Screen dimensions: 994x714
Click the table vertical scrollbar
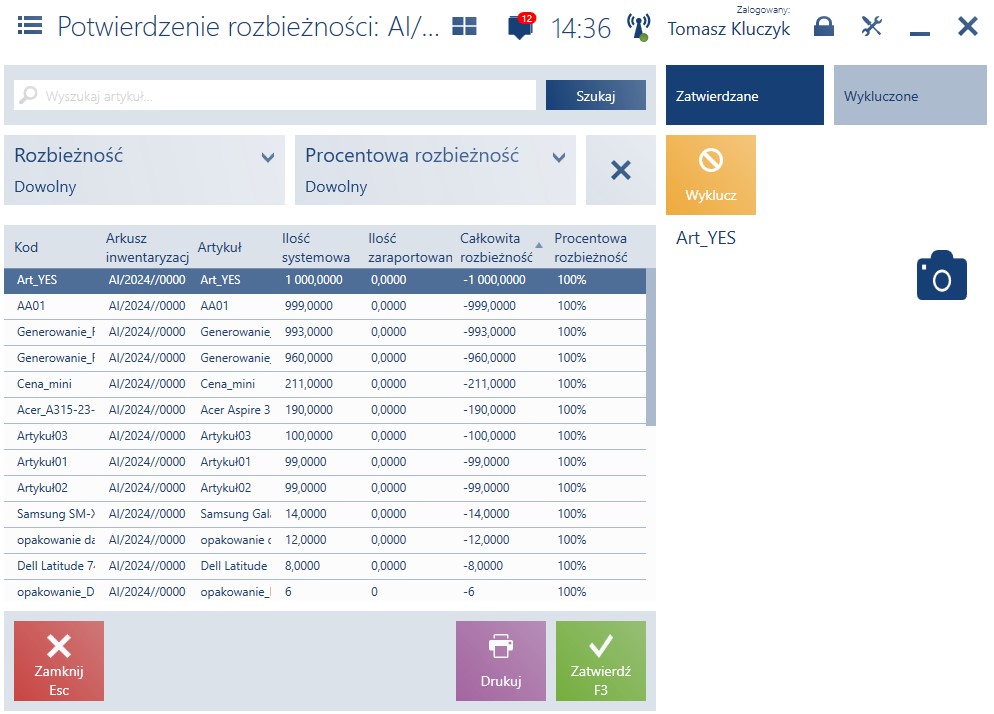pyautogui.click(x=651, y=347)
